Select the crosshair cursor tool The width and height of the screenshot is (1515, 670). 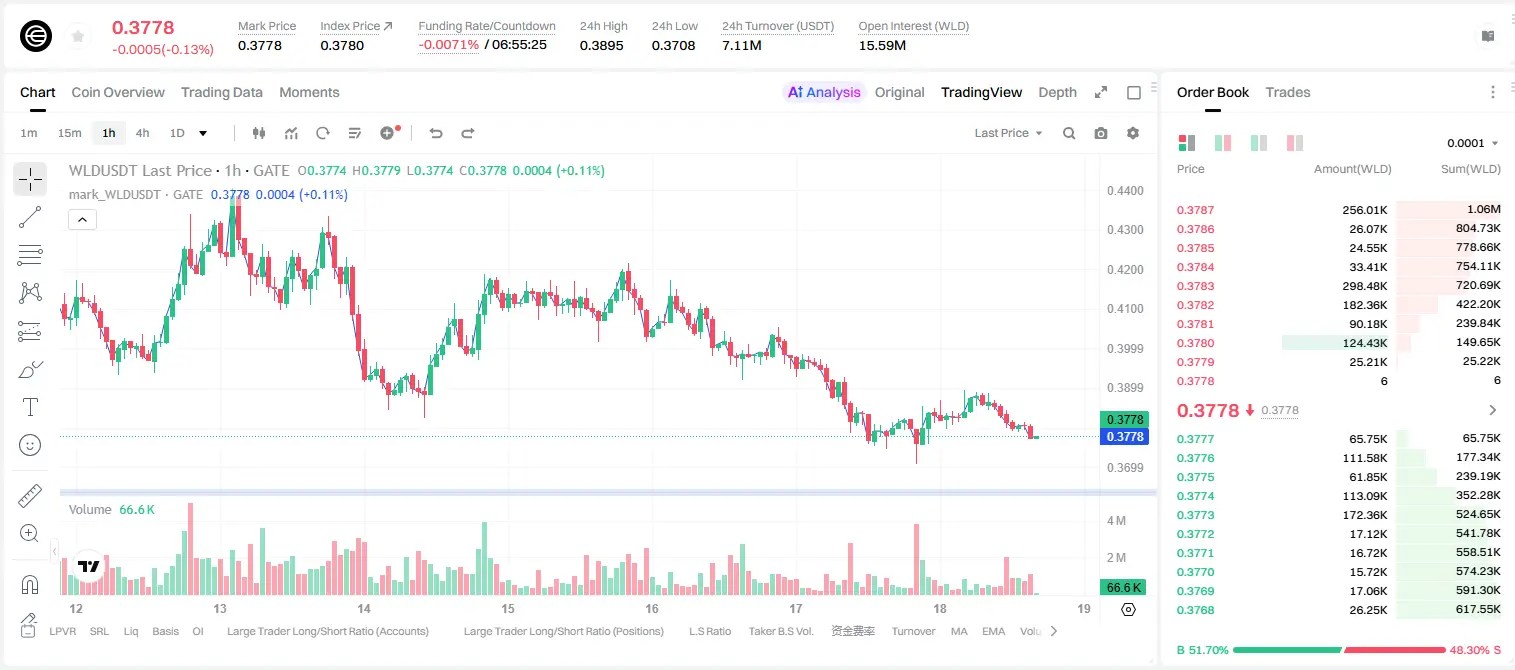30,179
